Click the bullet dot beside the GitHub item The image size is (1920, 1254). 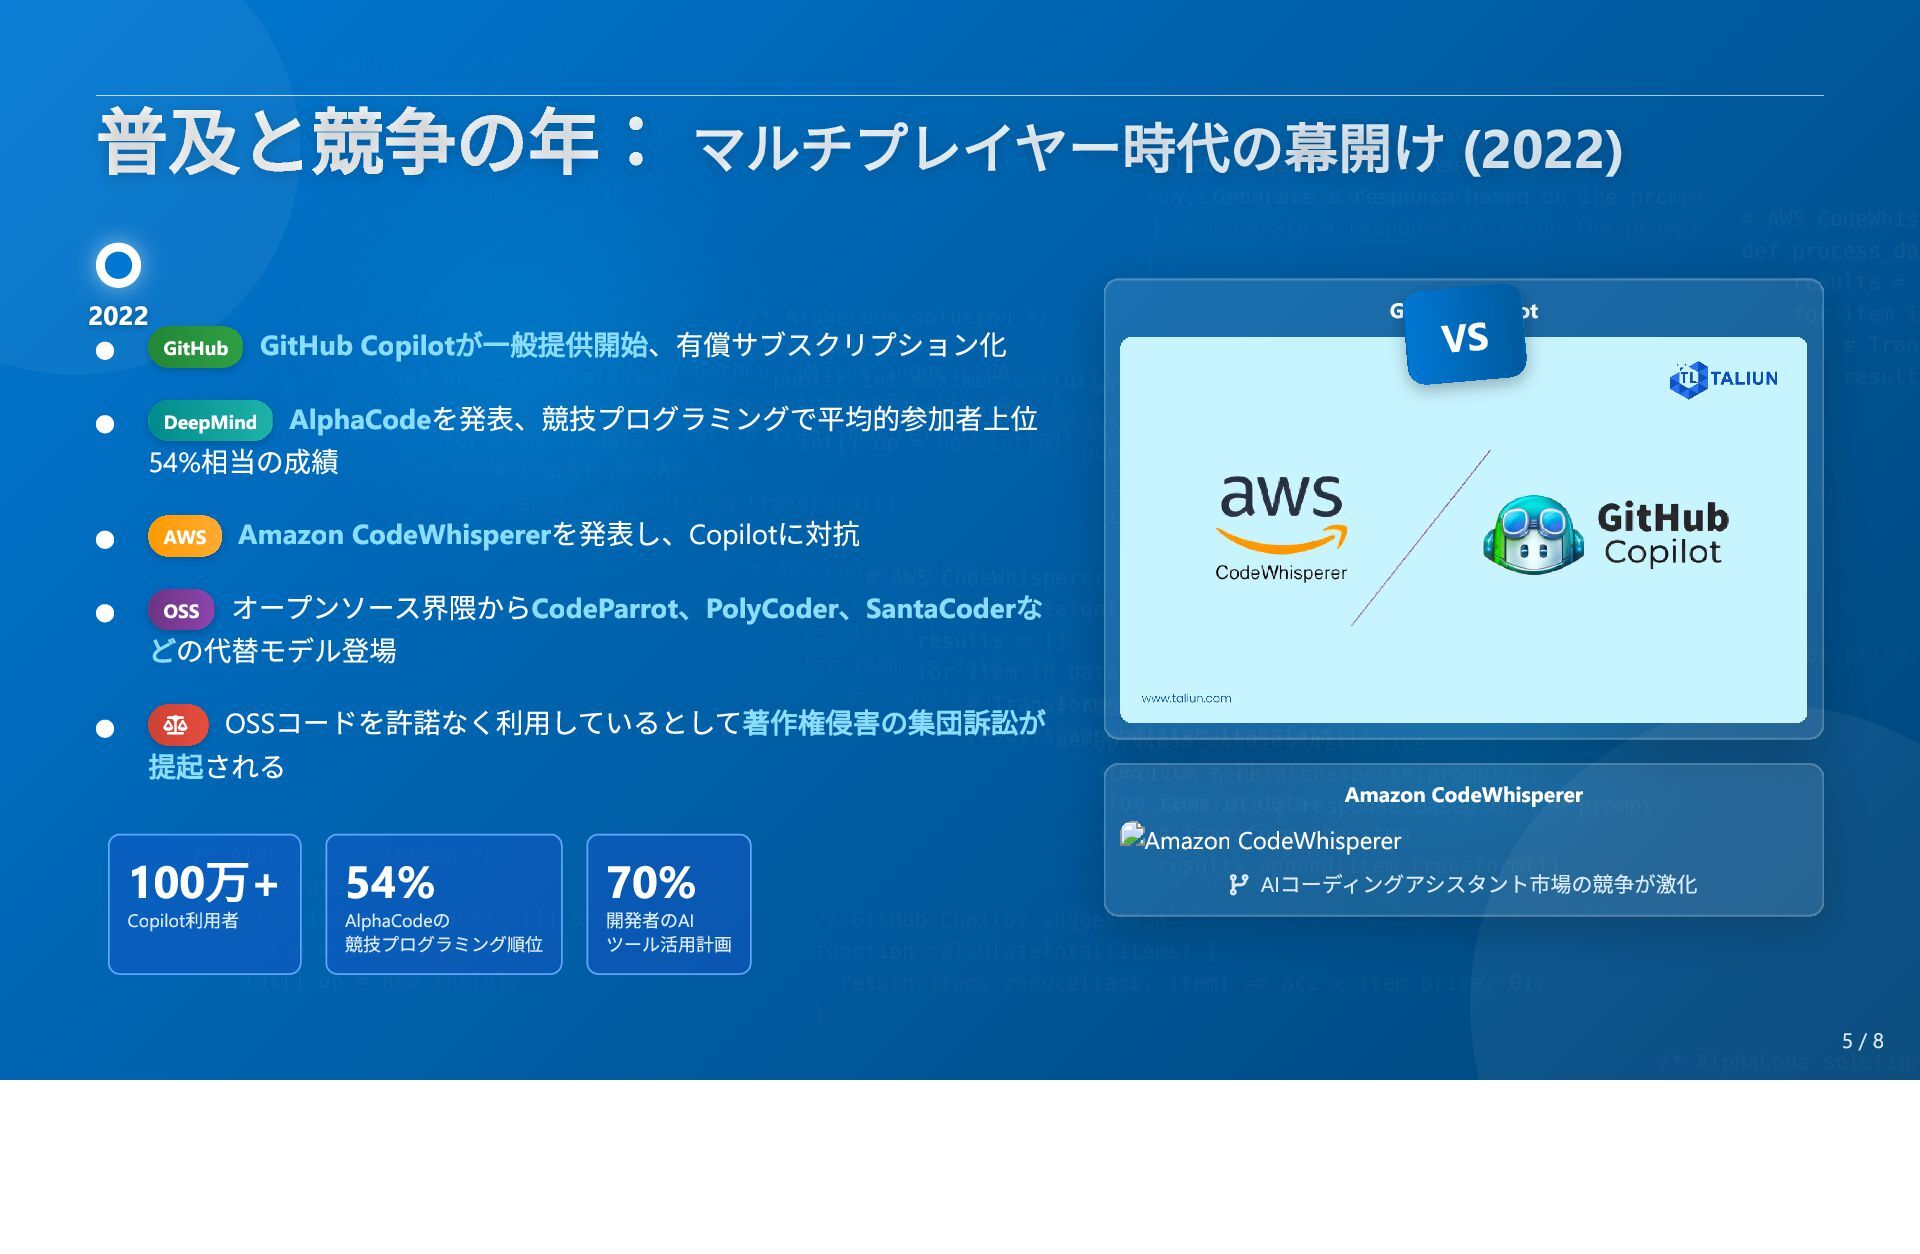[x=105, y=351]
